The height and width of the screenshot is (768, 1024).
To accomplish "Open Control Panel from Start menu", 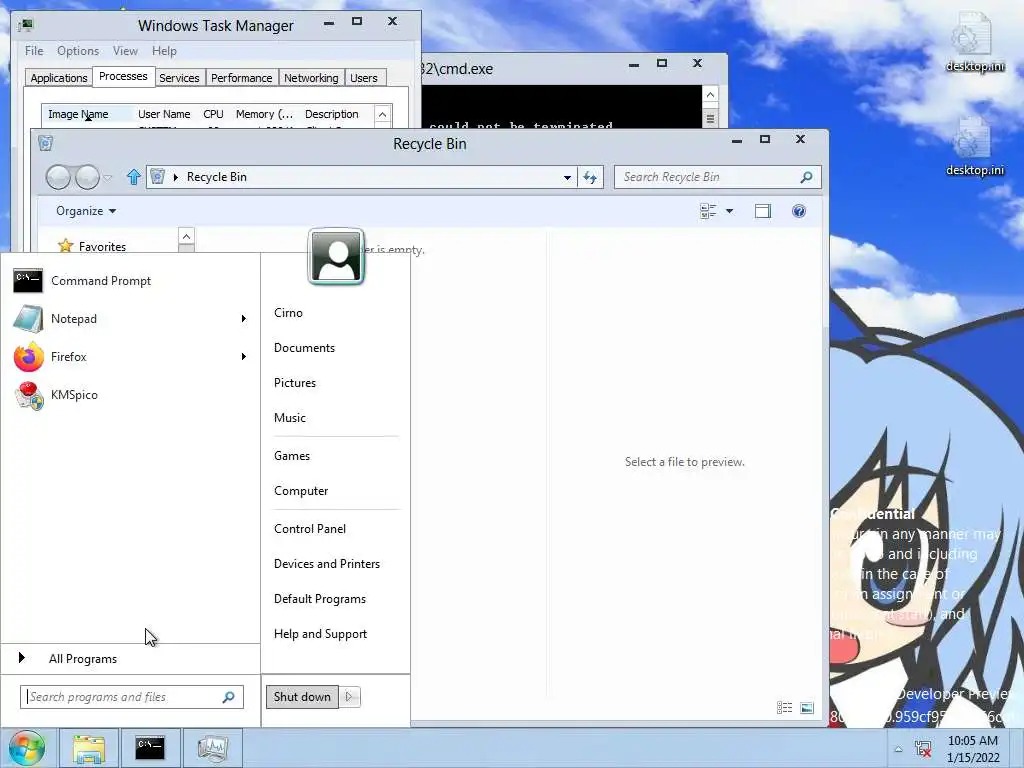I will click(310, 529).
